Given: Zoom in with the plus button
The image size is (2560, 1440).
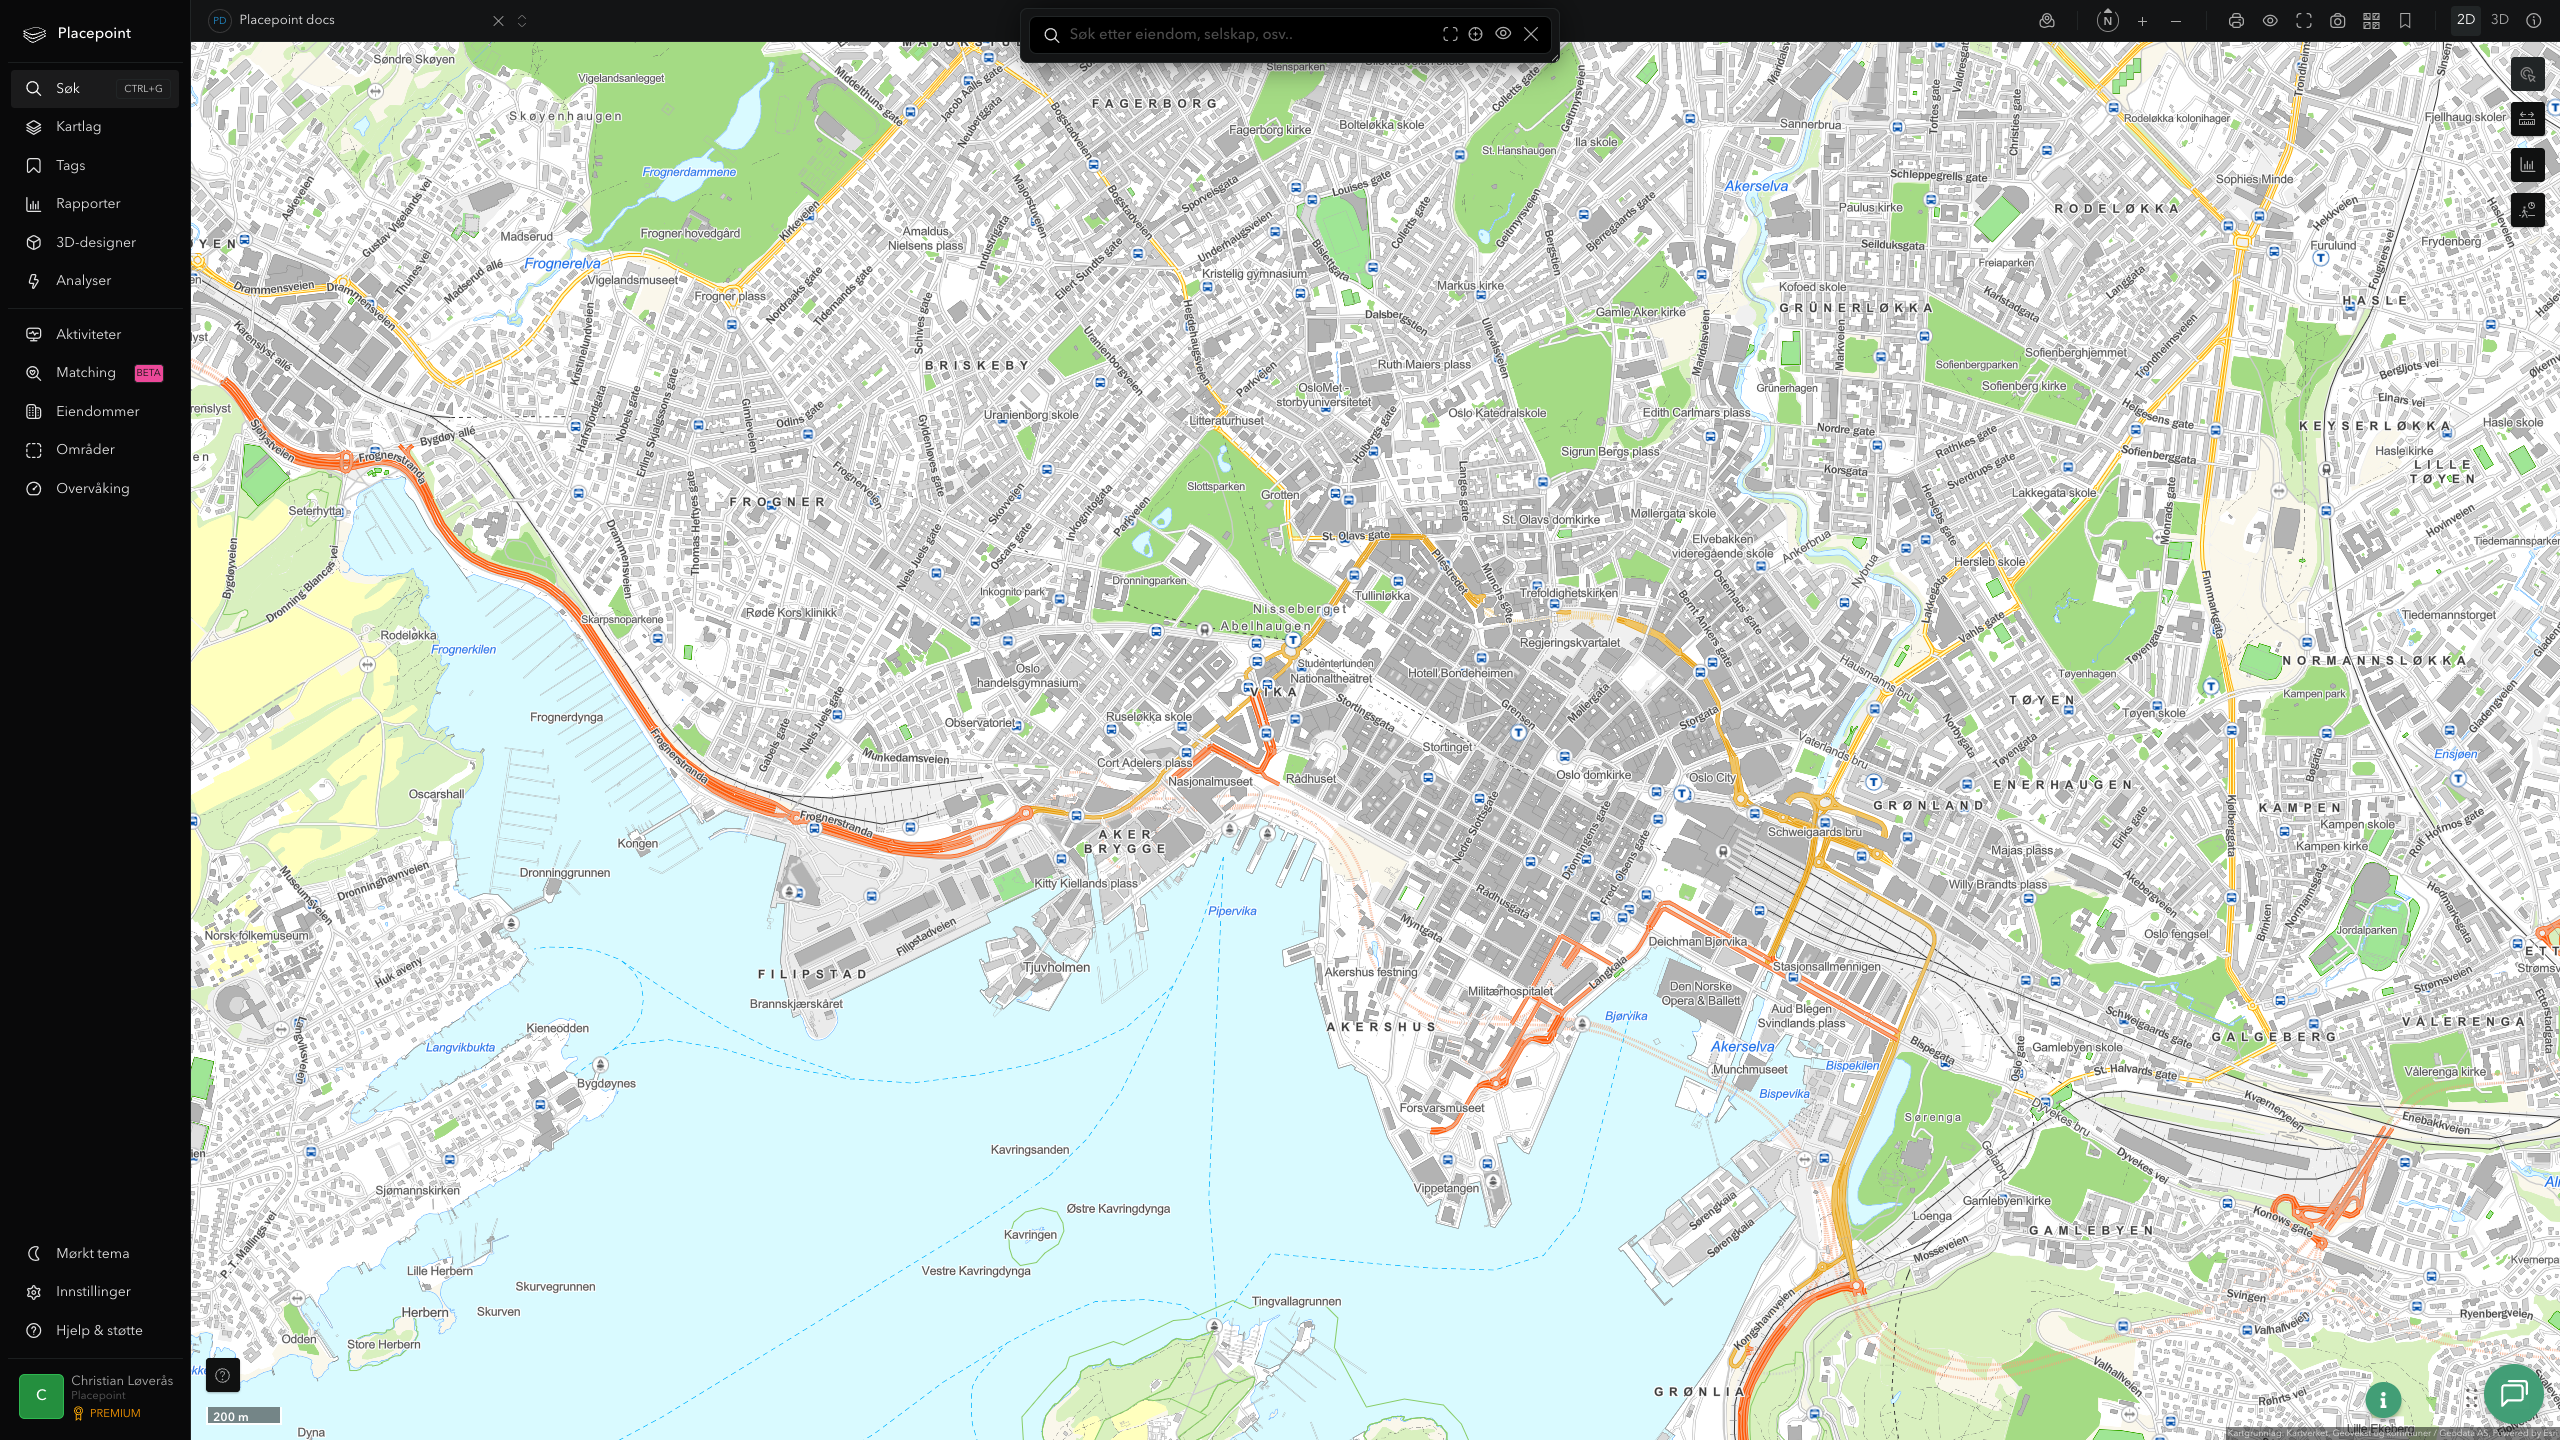Looking at the screenshot, I should pyautogui.click(x=2142, y=21).
